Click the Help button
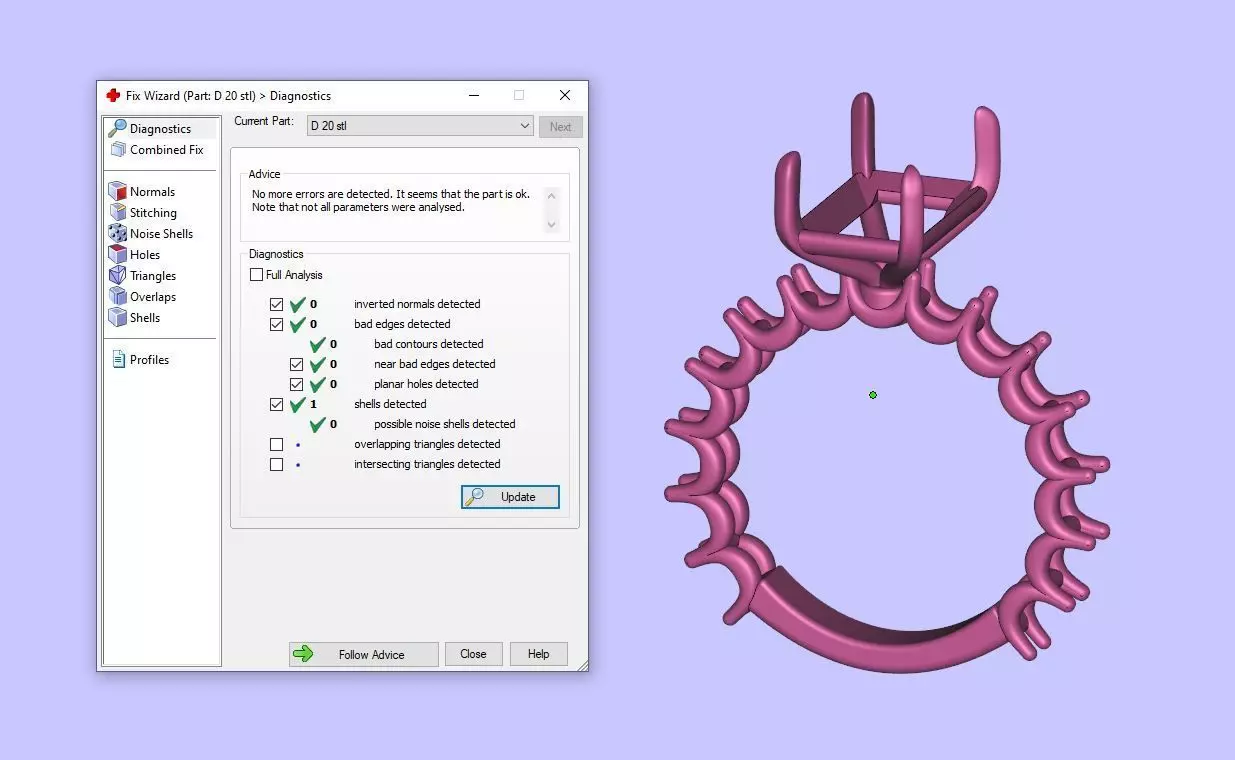Viewport: 1235px width, 760px height. click(x=538, y=654)
